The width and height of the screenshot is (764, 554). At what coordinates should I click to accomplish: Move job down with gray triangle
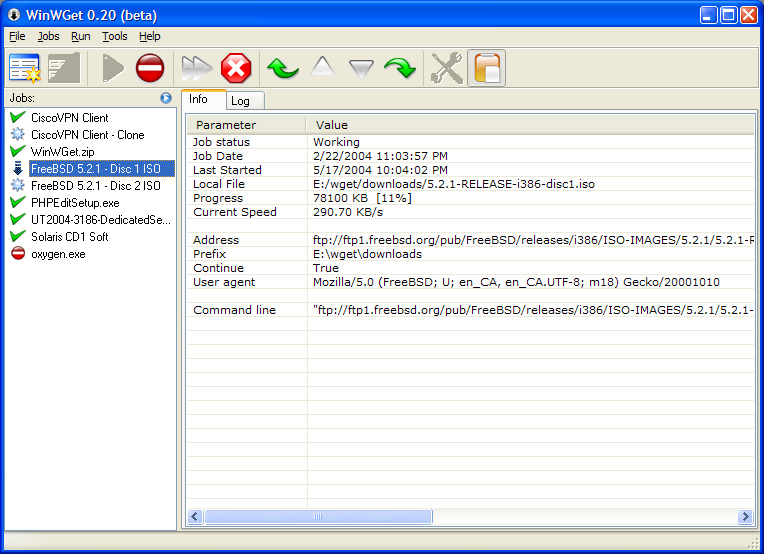coord(361,69)
